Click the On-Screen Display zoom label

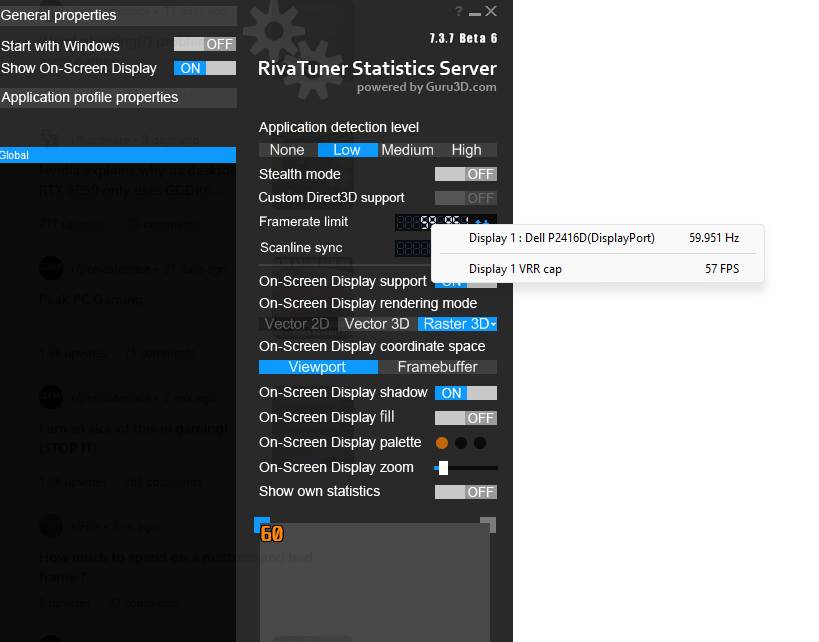tap(336, 468)
